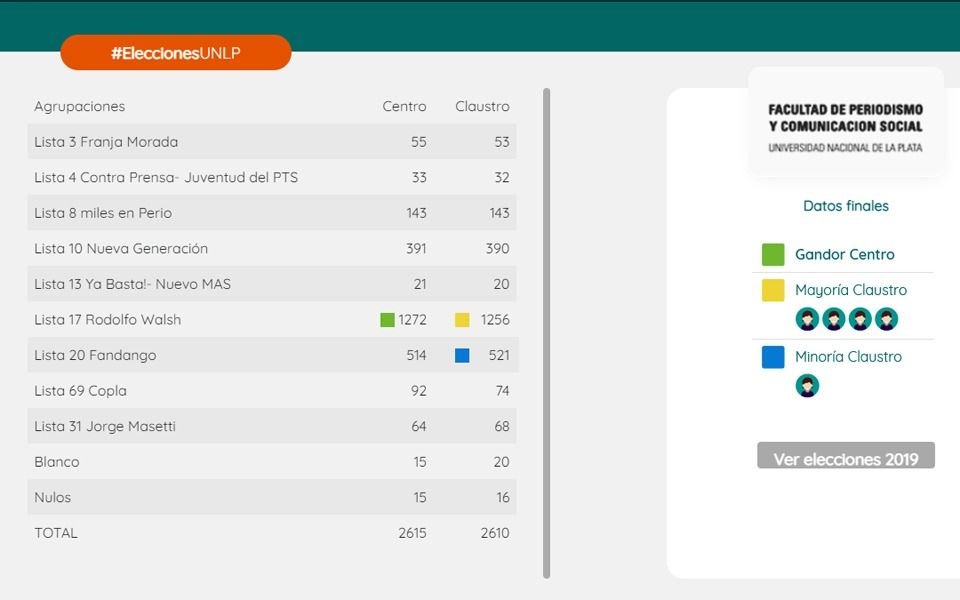The width and height of the screenshot is (960, 600).
Task: Select the Lista 8 miles en Perio row
Action: 272,212
